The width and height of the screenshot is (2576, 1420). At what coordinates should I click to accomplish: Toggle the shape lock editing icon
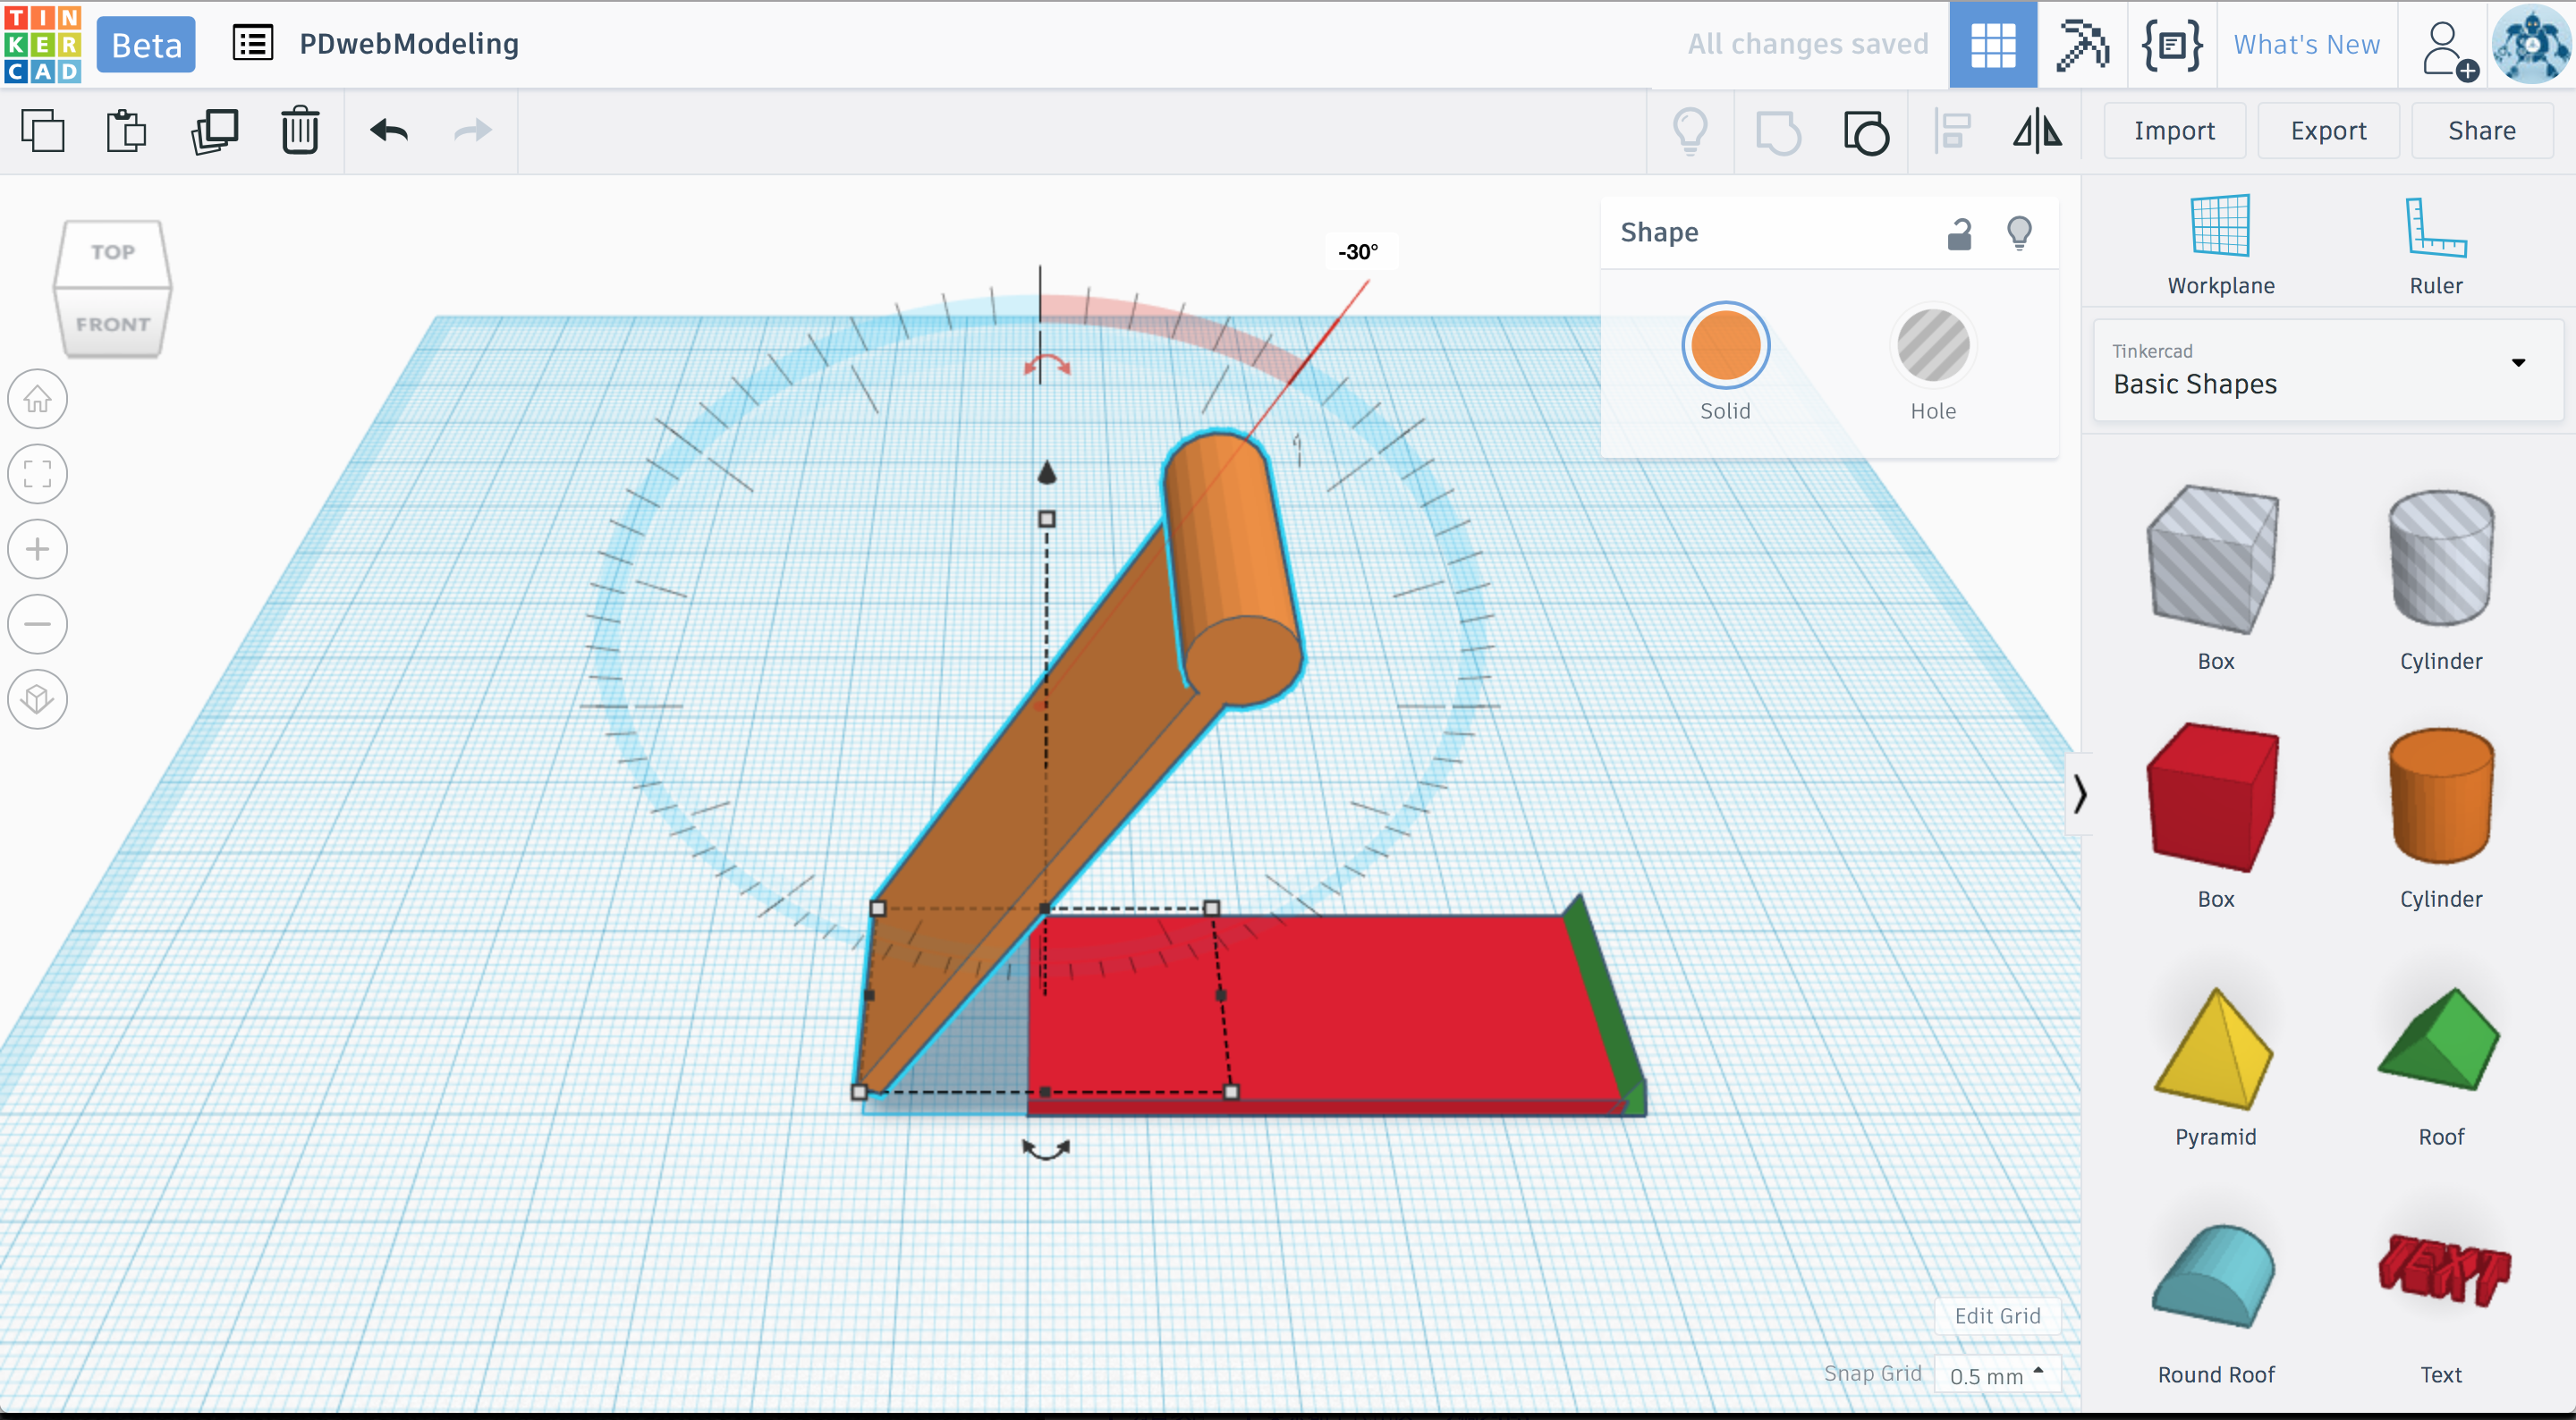pos(1959,233)
